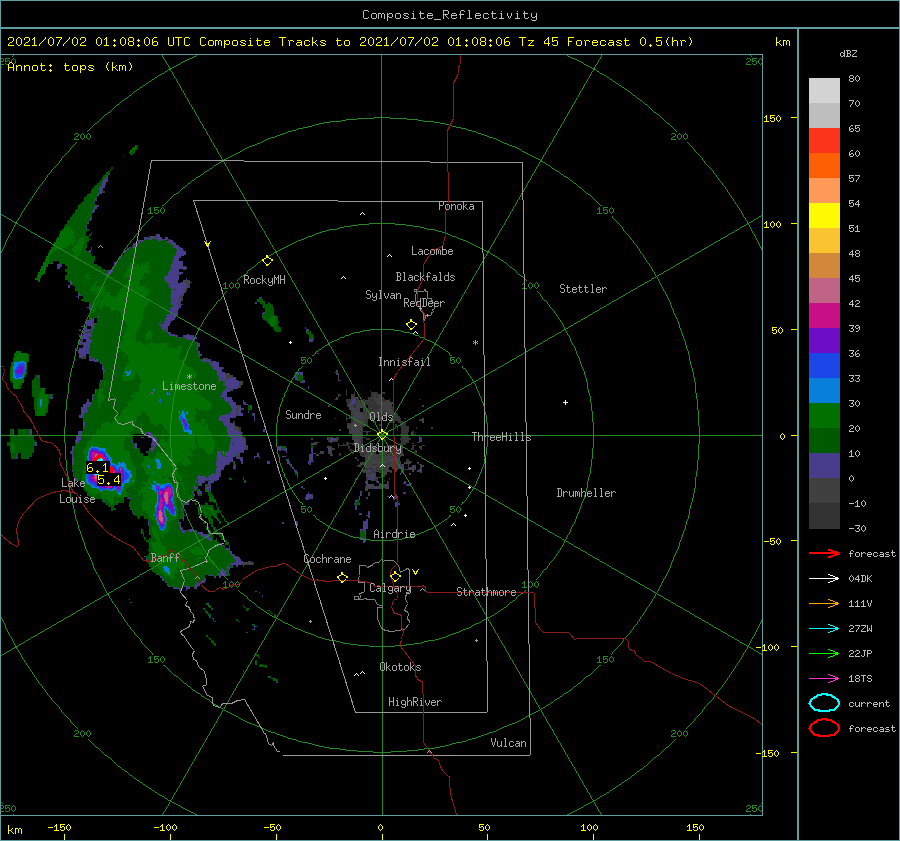Click the red 'forecast' ellipse legend icon
The image size is (900, 841).
coord(824,728)
